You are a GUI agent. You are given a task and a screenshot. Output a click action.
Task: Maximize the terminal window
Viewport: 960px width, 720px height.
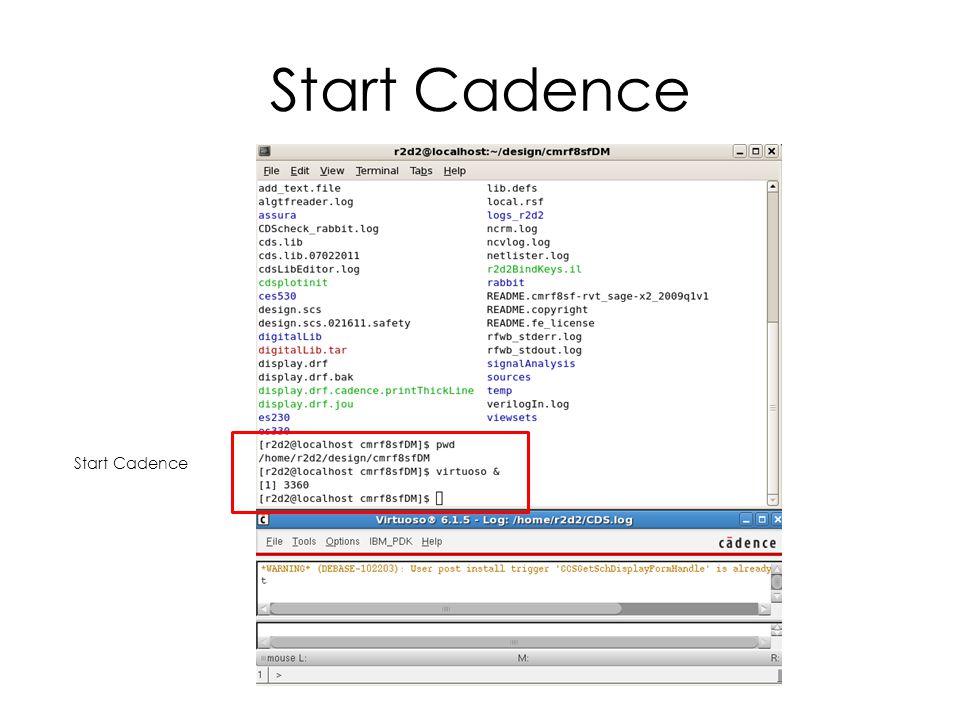point(756,151)
